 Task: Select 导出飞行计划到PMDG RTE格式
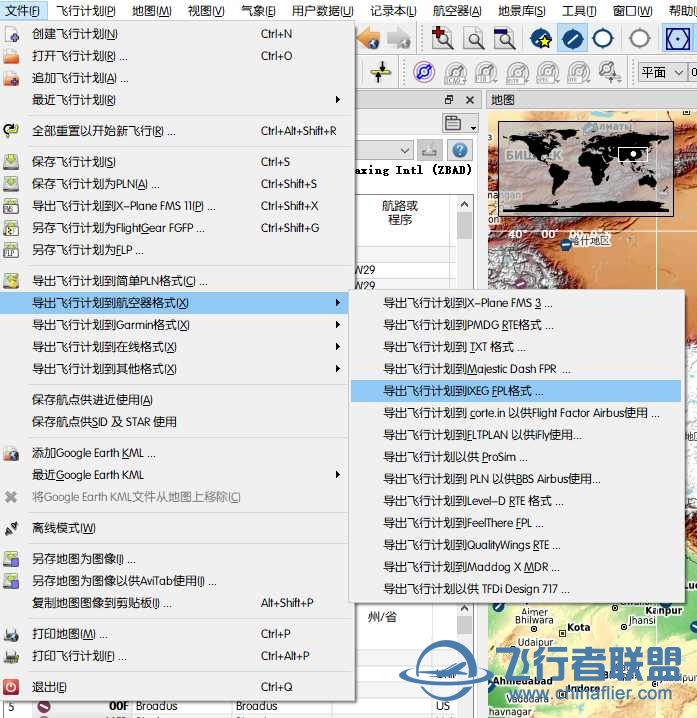tap(516, 325)
